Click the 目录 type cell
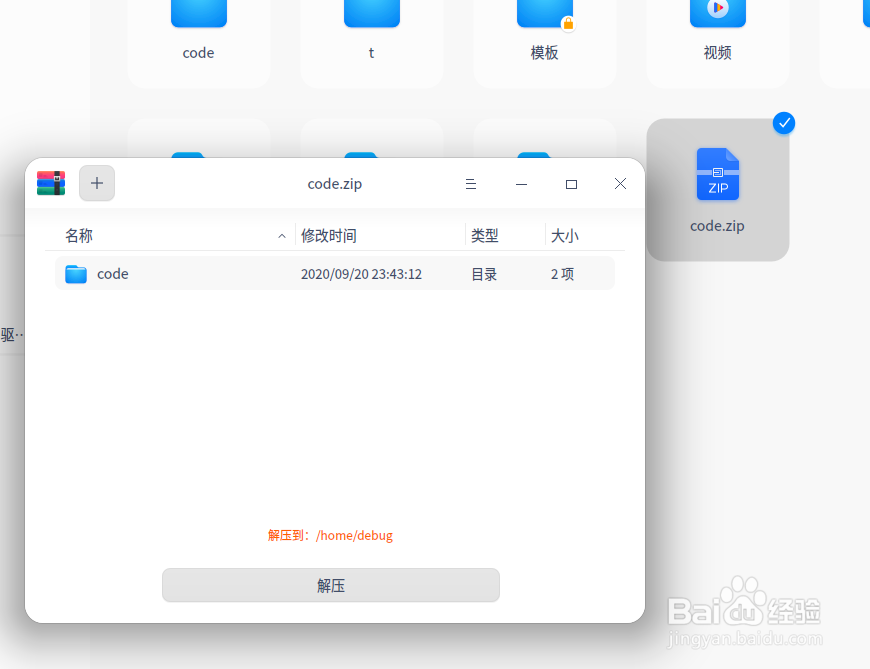 coord(484,274)
